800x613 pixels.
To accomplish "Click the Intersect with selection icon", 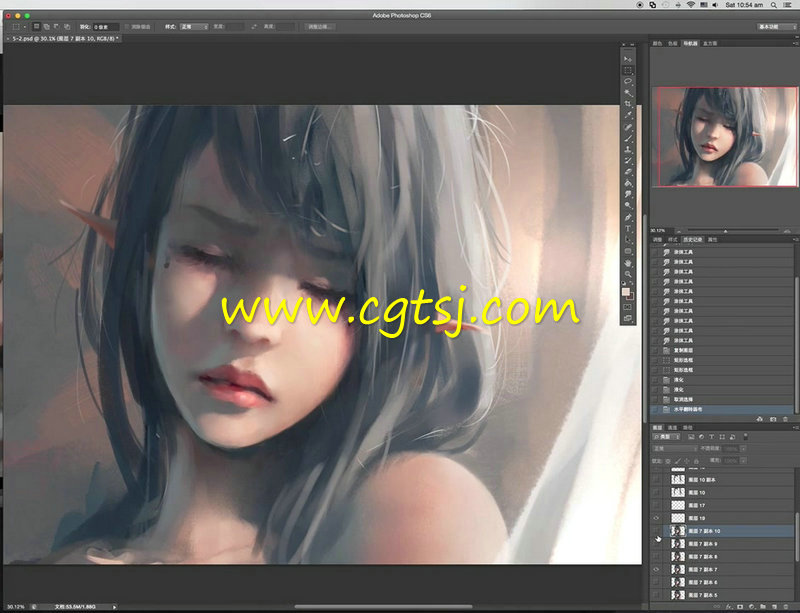I will (x=67, y=27).
